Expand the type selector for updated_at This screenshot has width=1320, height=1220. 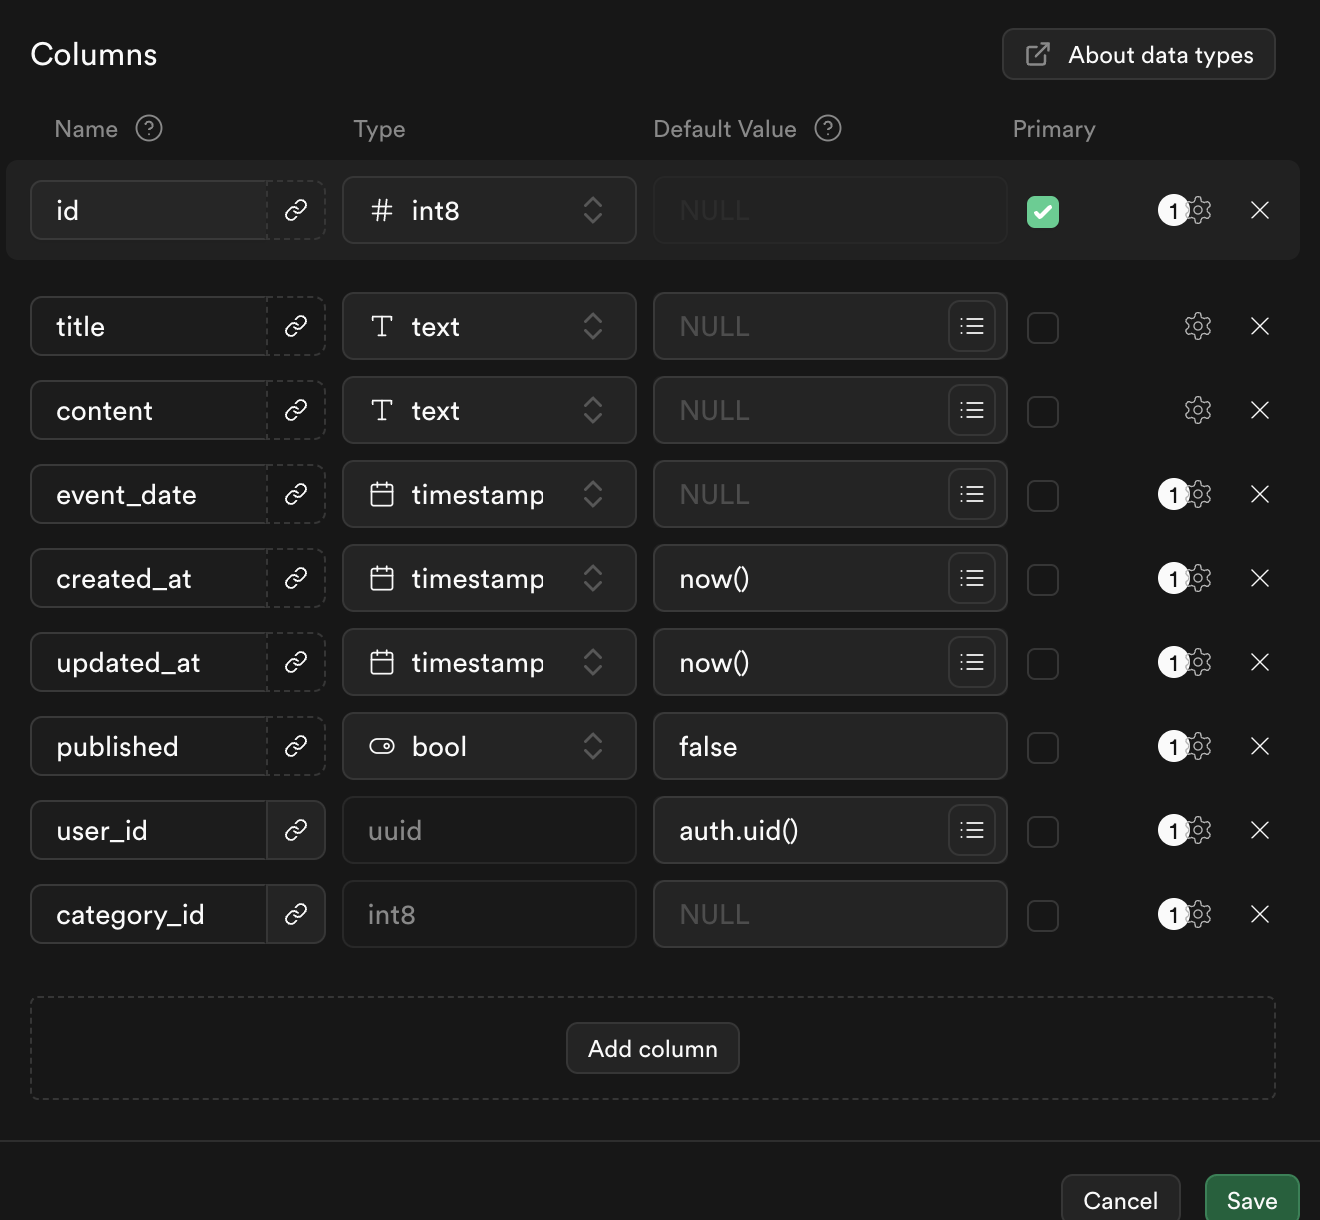[x=489, y=662]
